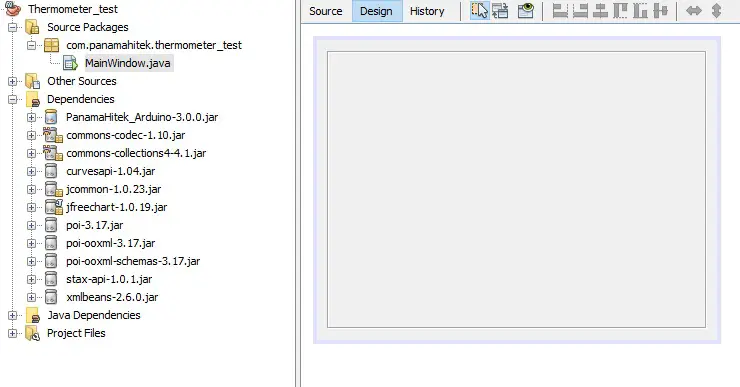Click the Java Dependencies folder icon

tap(33, 315)
